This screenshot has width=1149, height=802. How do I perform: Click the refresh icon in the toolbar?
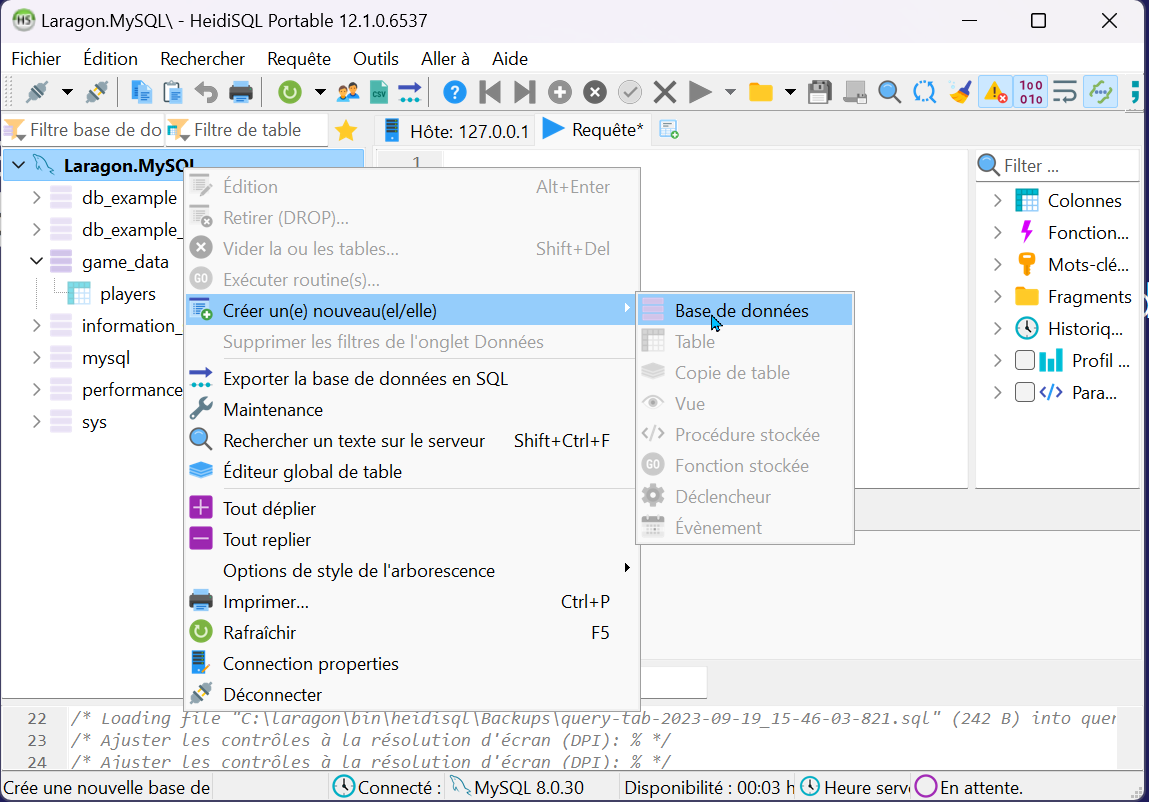coord(290,92)
